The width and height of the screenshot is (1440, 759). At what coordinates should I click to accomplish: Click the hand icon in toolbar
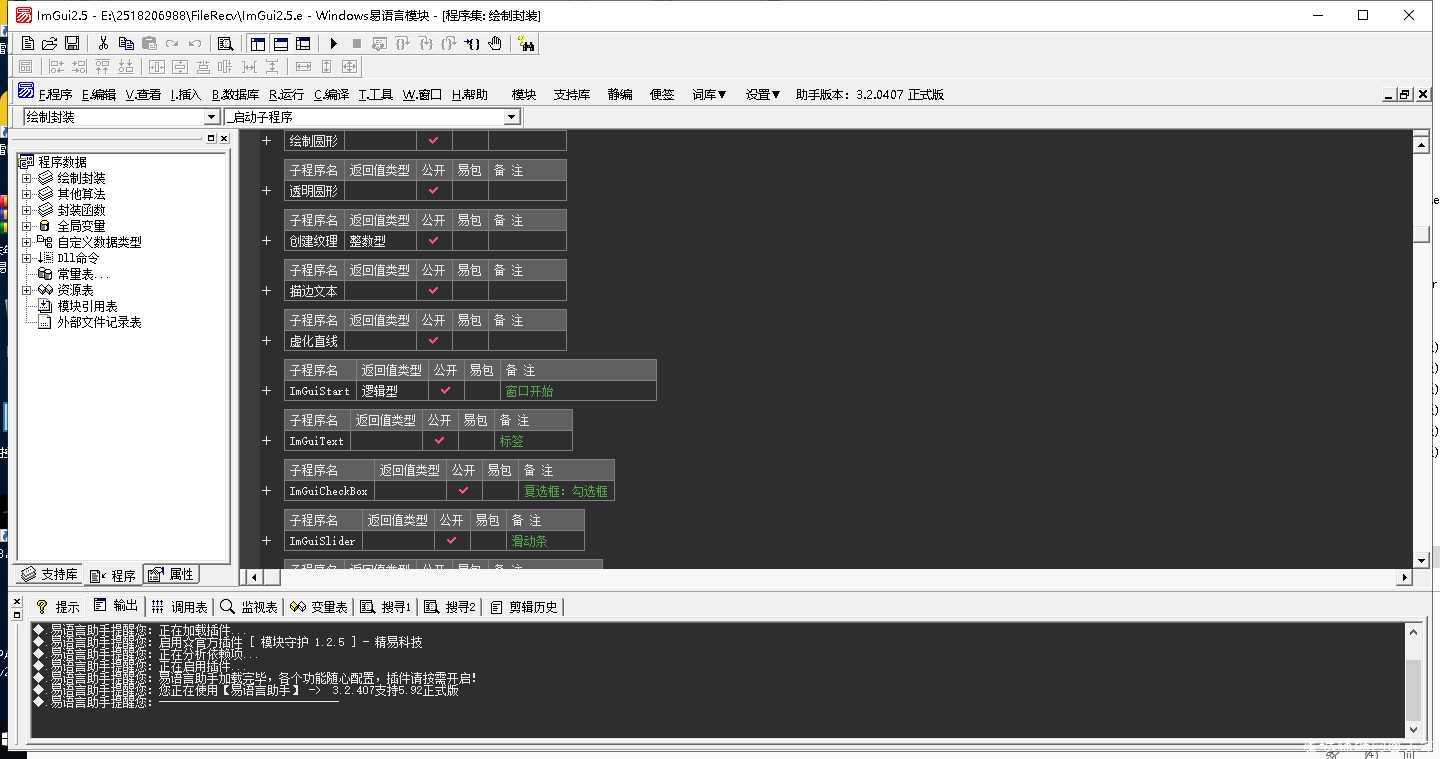pyautogui.click(x=496, y=43)
